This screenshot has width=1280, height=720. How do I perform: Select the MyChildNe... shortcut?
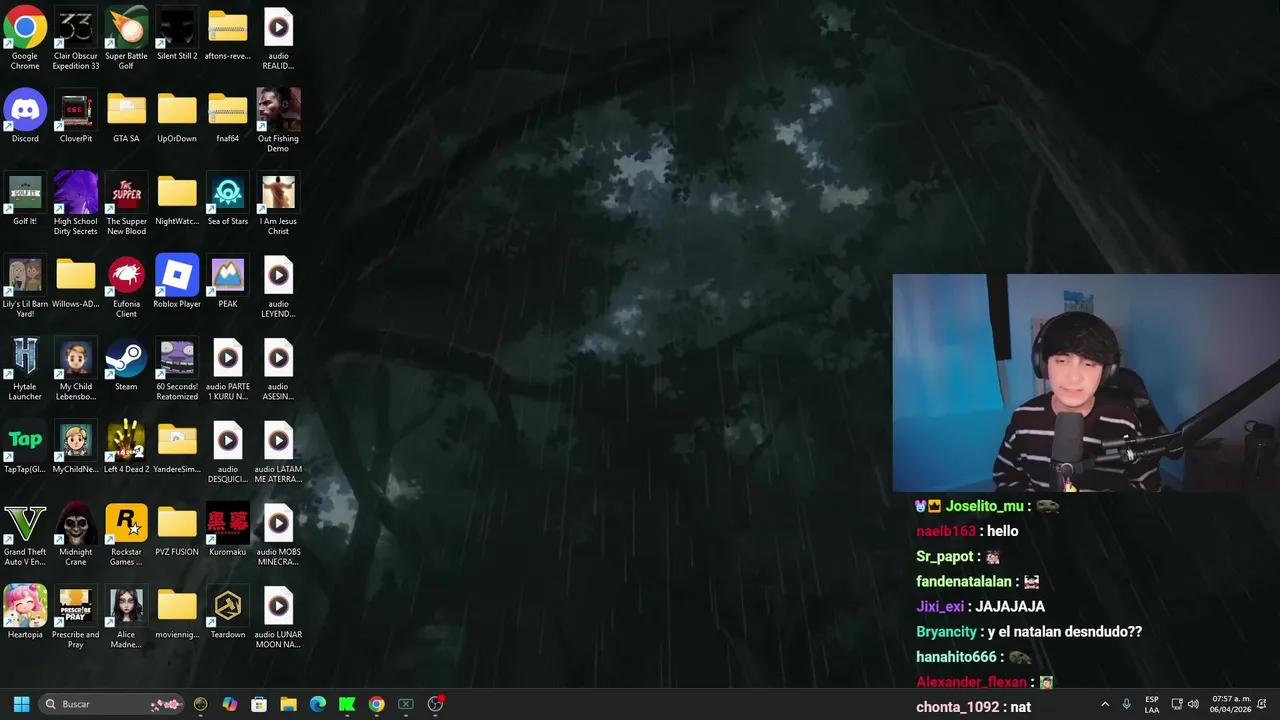pos(76,448)
